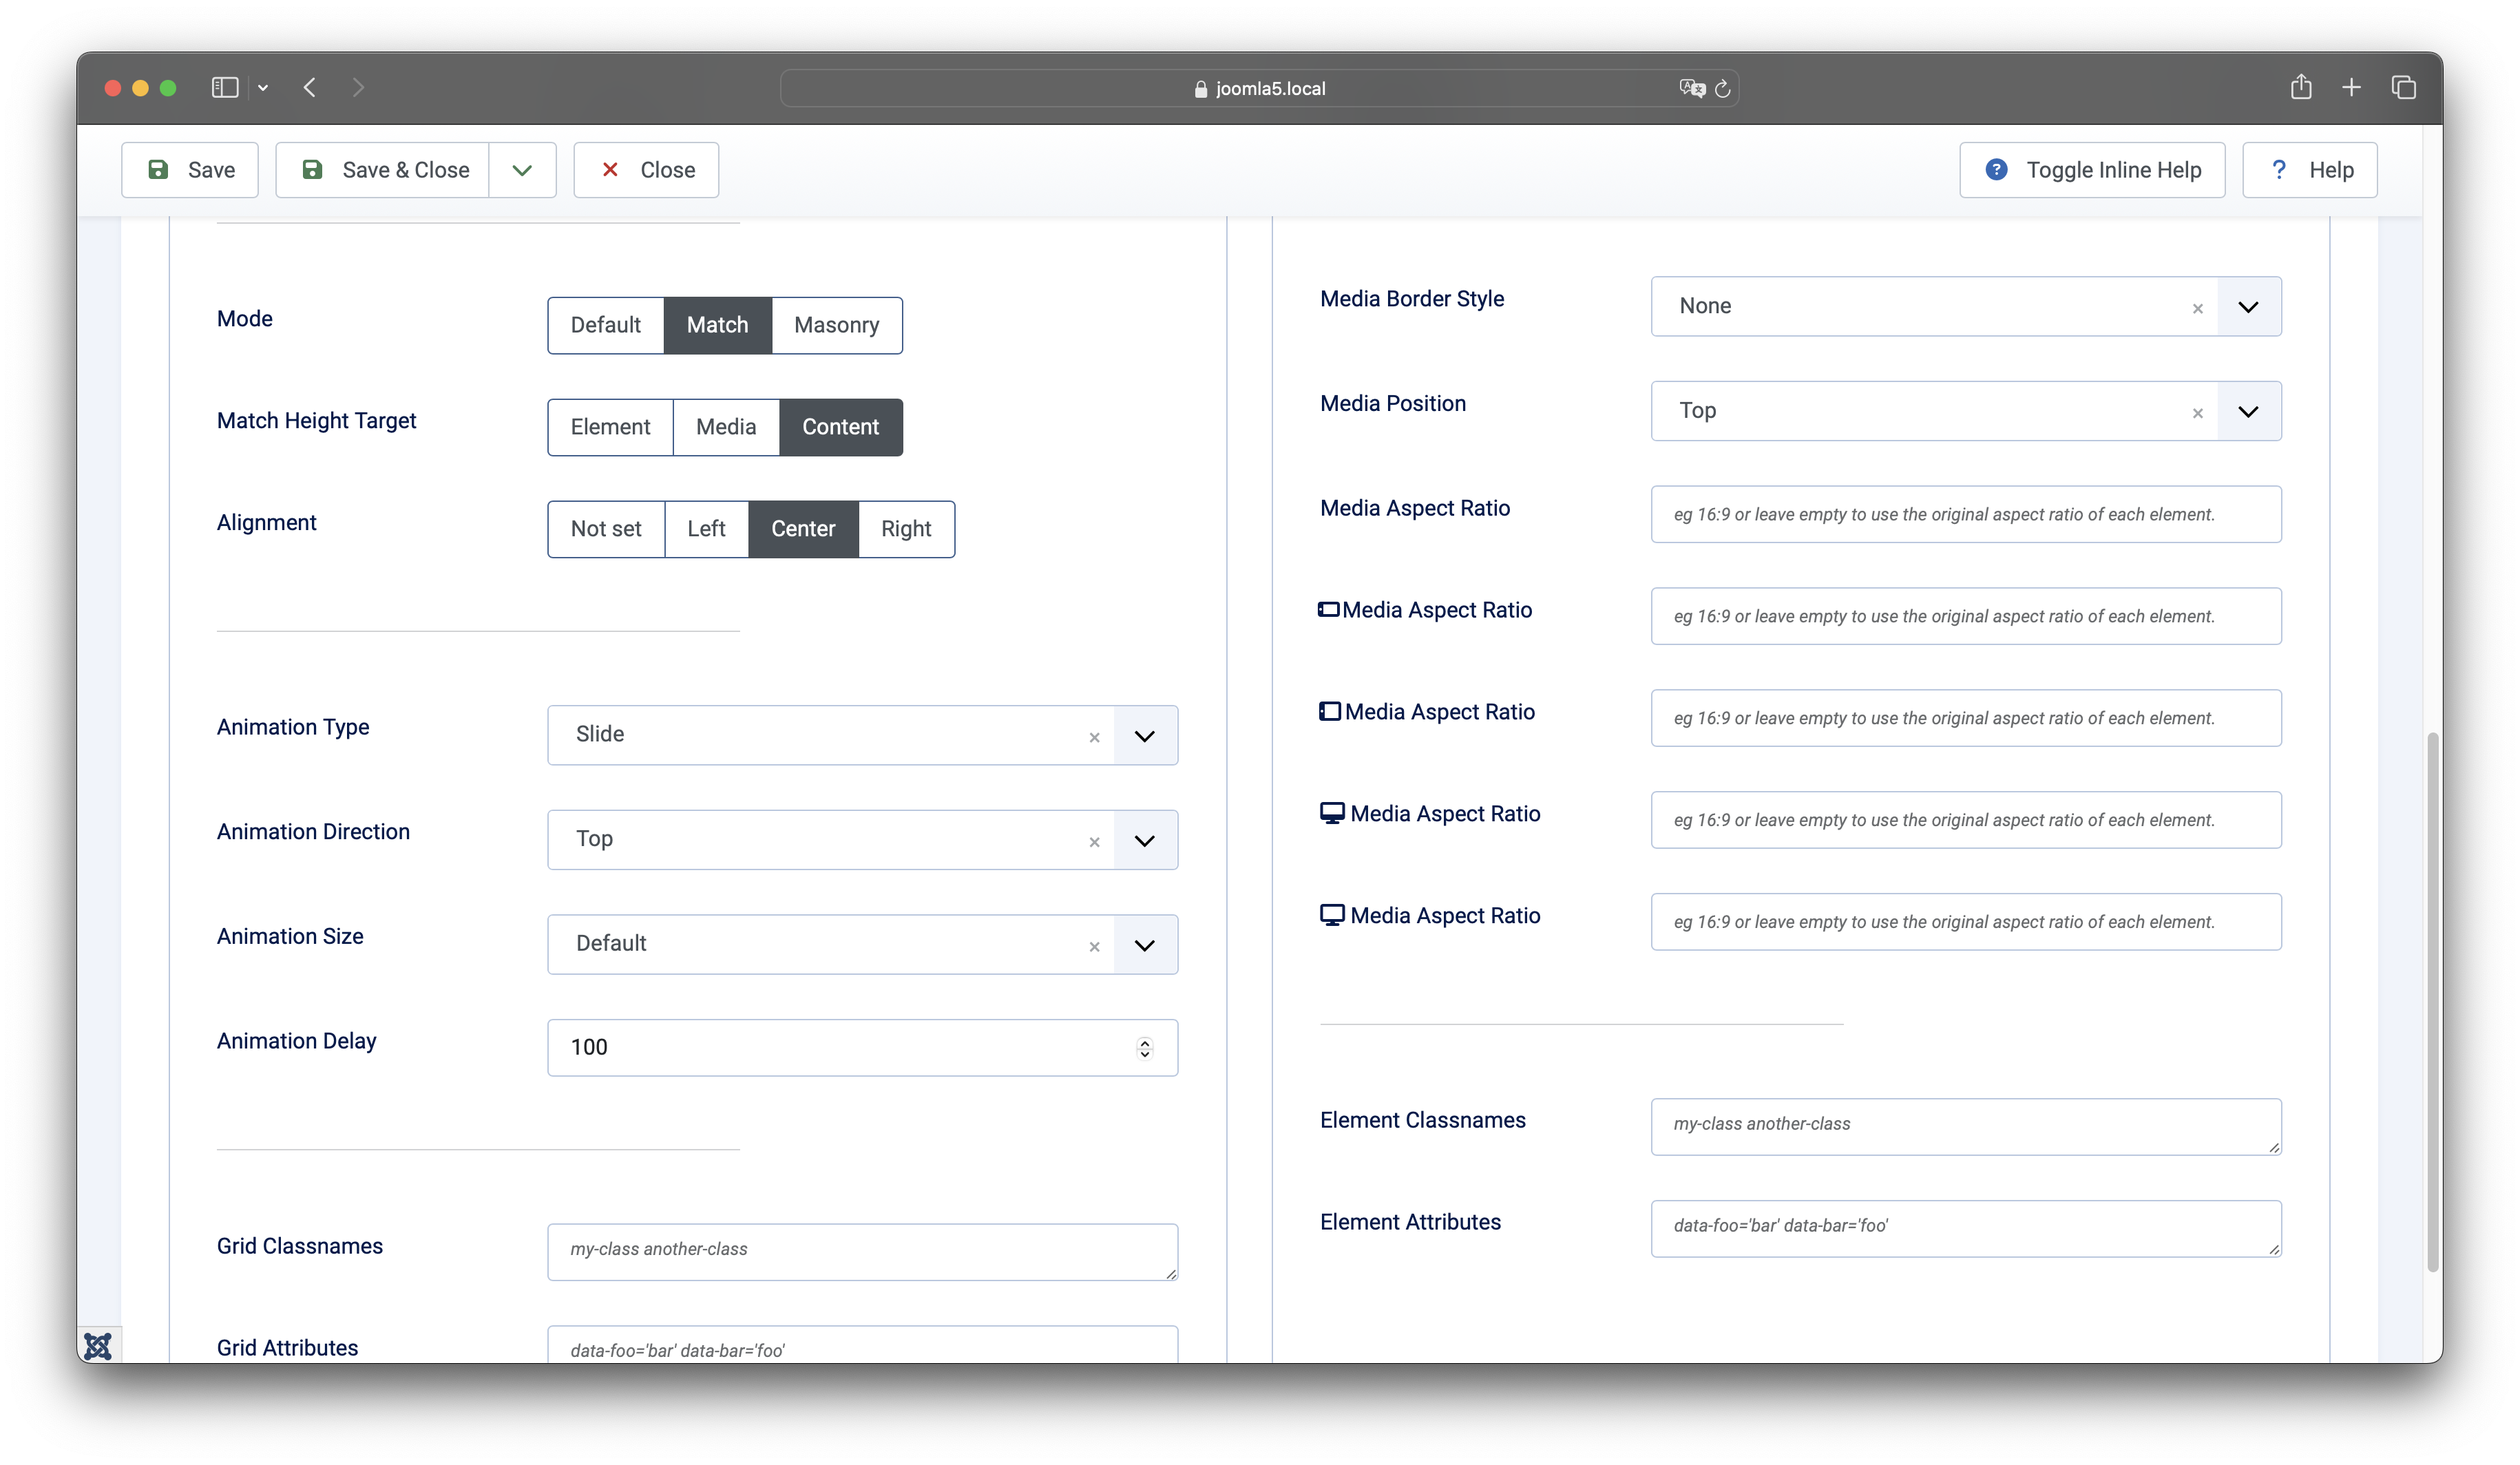The width and height of the screenshot is (2520, 1465).
Task: Clear the Media Position Top selection
Action: pos(2197,413)
